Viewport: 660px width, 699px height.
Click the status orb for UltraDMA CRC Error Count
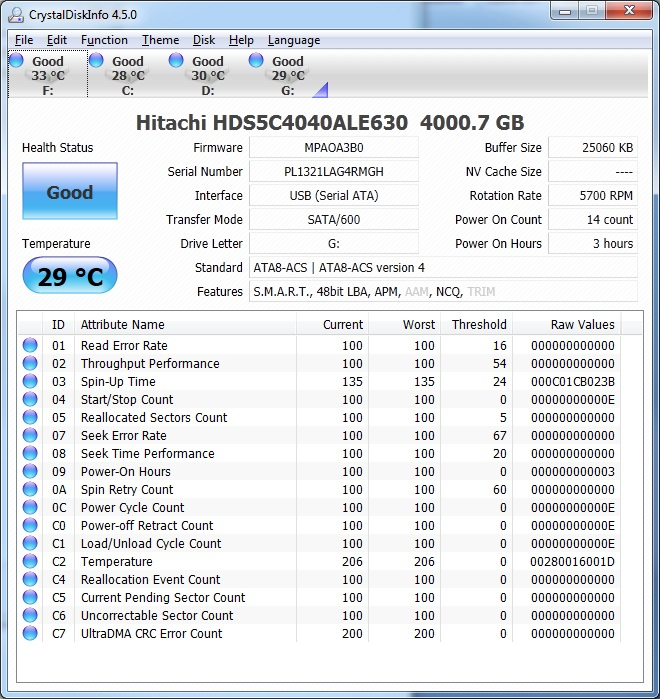click(30, 633)
